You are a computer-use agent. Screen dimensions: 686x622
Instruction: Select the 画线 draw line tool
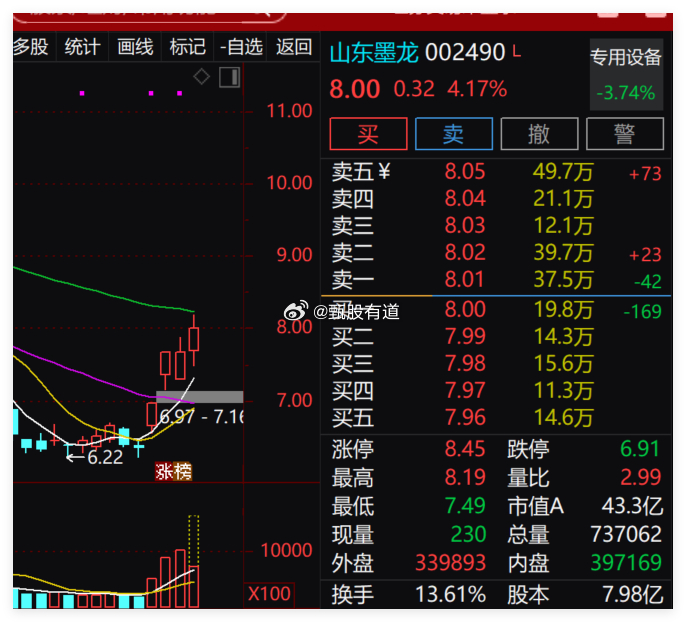(x=135, y=47)
